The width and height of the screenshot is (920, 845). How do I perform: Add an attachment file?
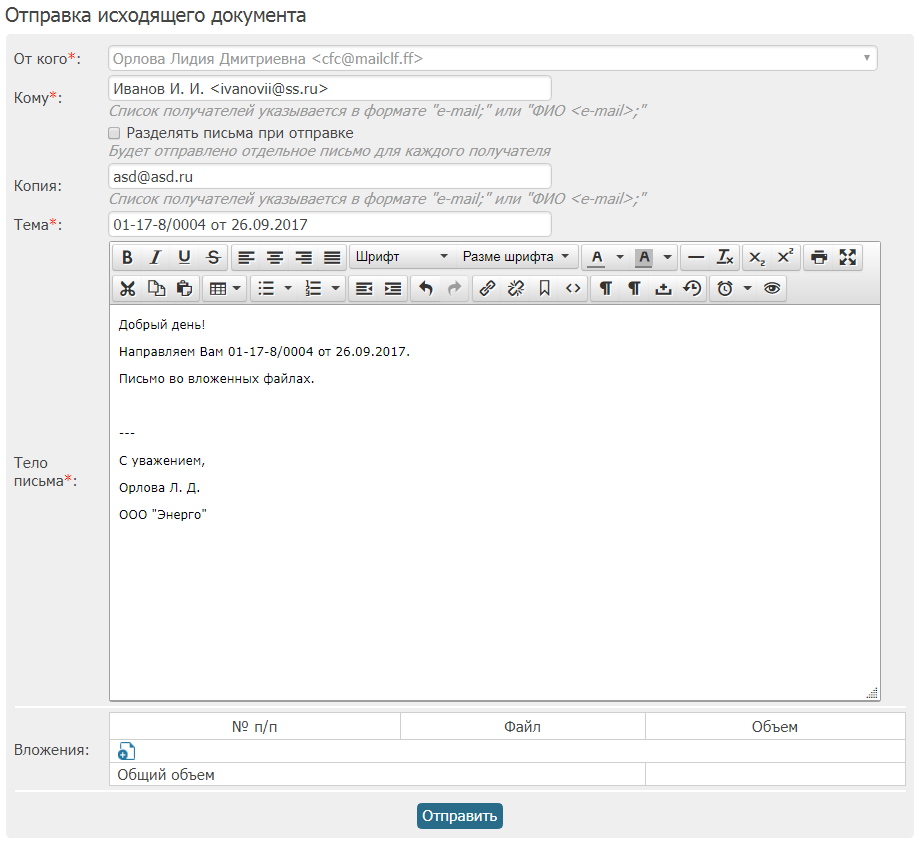click(x=126, y=751)
